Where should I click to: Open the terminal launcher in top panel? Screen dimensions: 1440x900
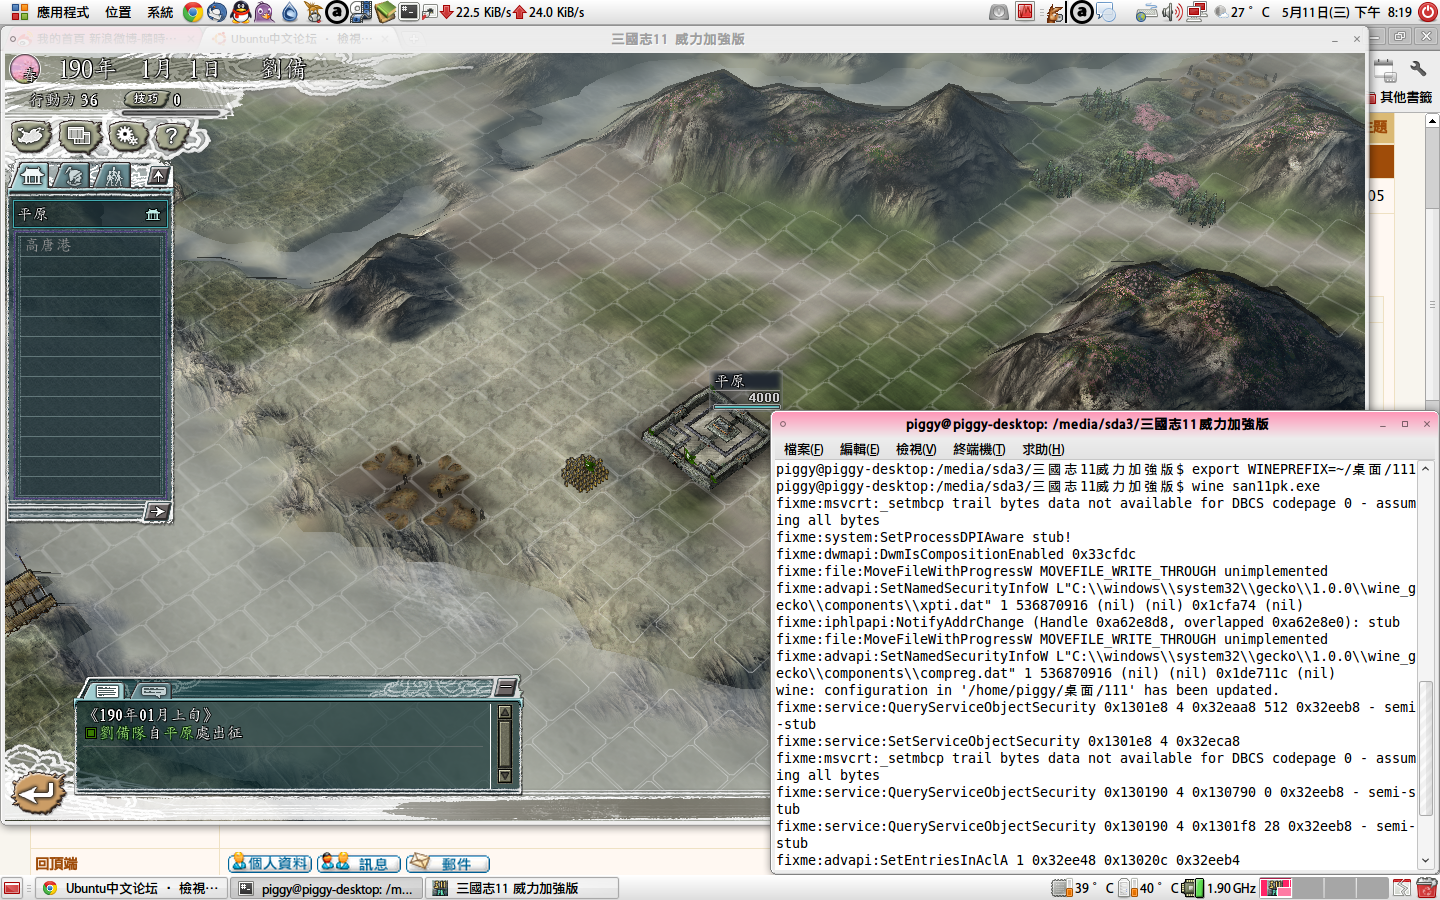(409, 12)
